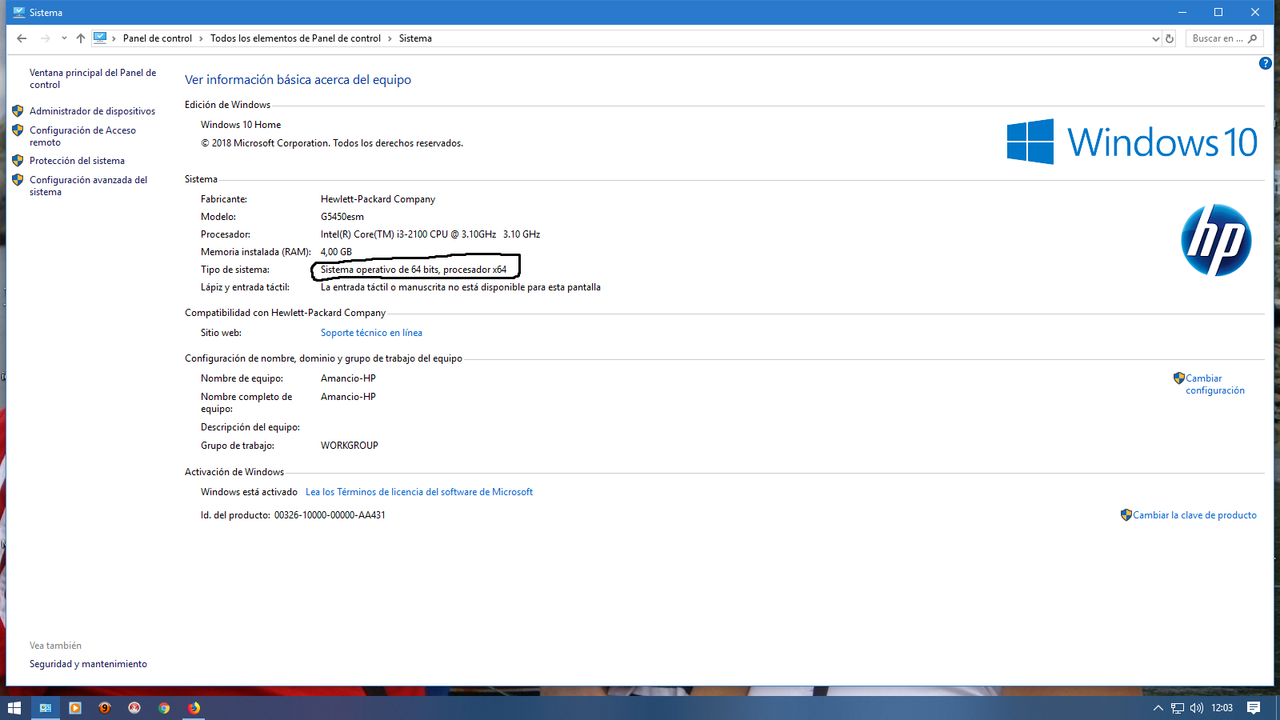This screenshot has height=720, width=1280.
Task: Click the WORKGROUP value
Action: tap(349, 445)
